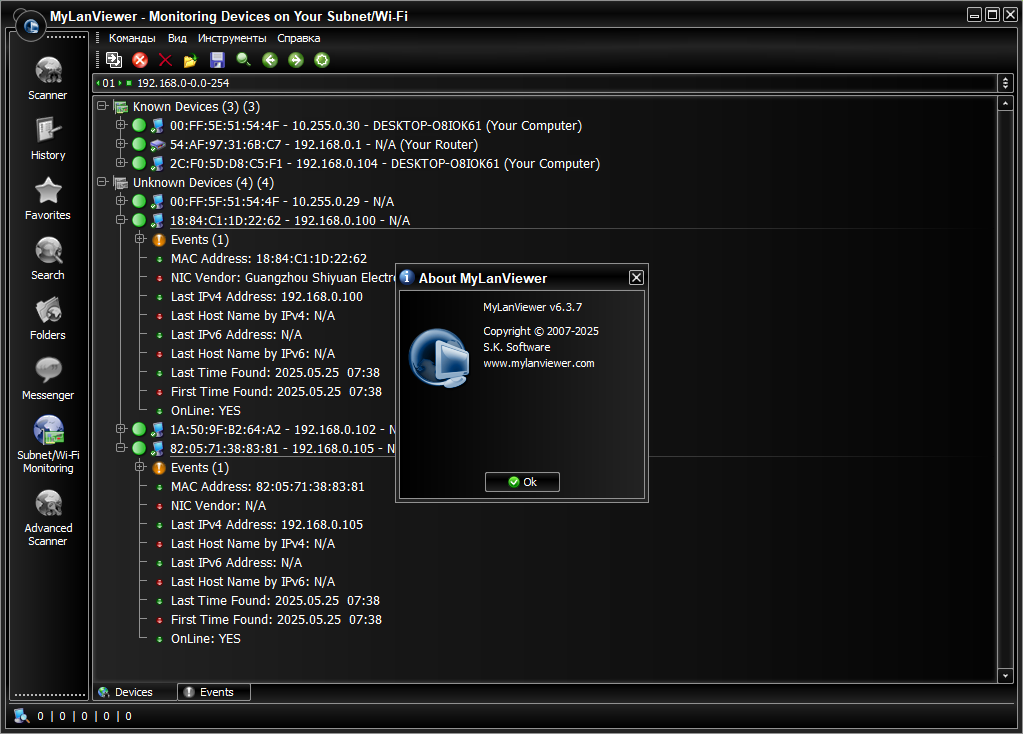Click the computer icon for 192.168.0.104
The image size is (1023, 734).
pyautogui.click(x=157, y=163)
